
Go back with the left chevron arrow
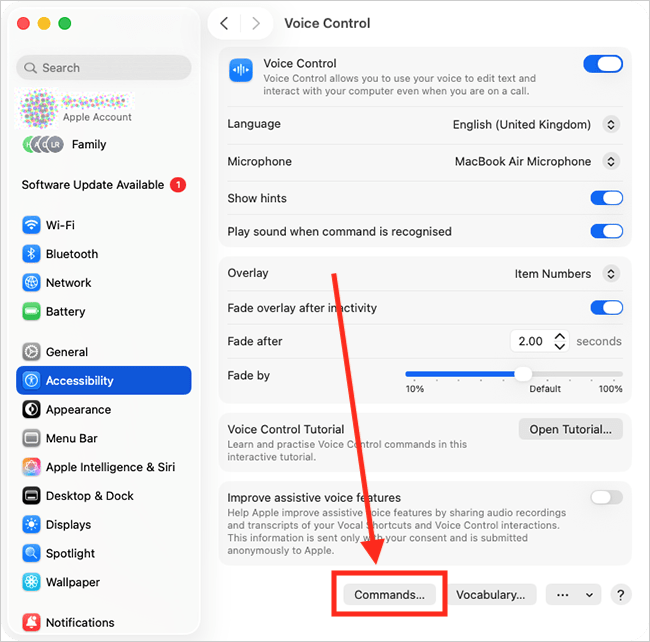tap(224, 23)
